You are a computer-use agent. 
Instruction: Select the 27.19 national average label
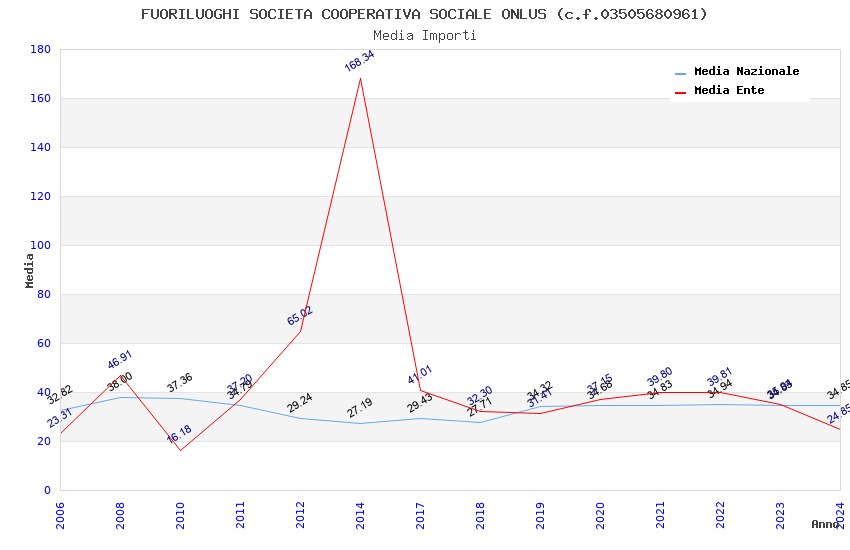click(360, 408)
